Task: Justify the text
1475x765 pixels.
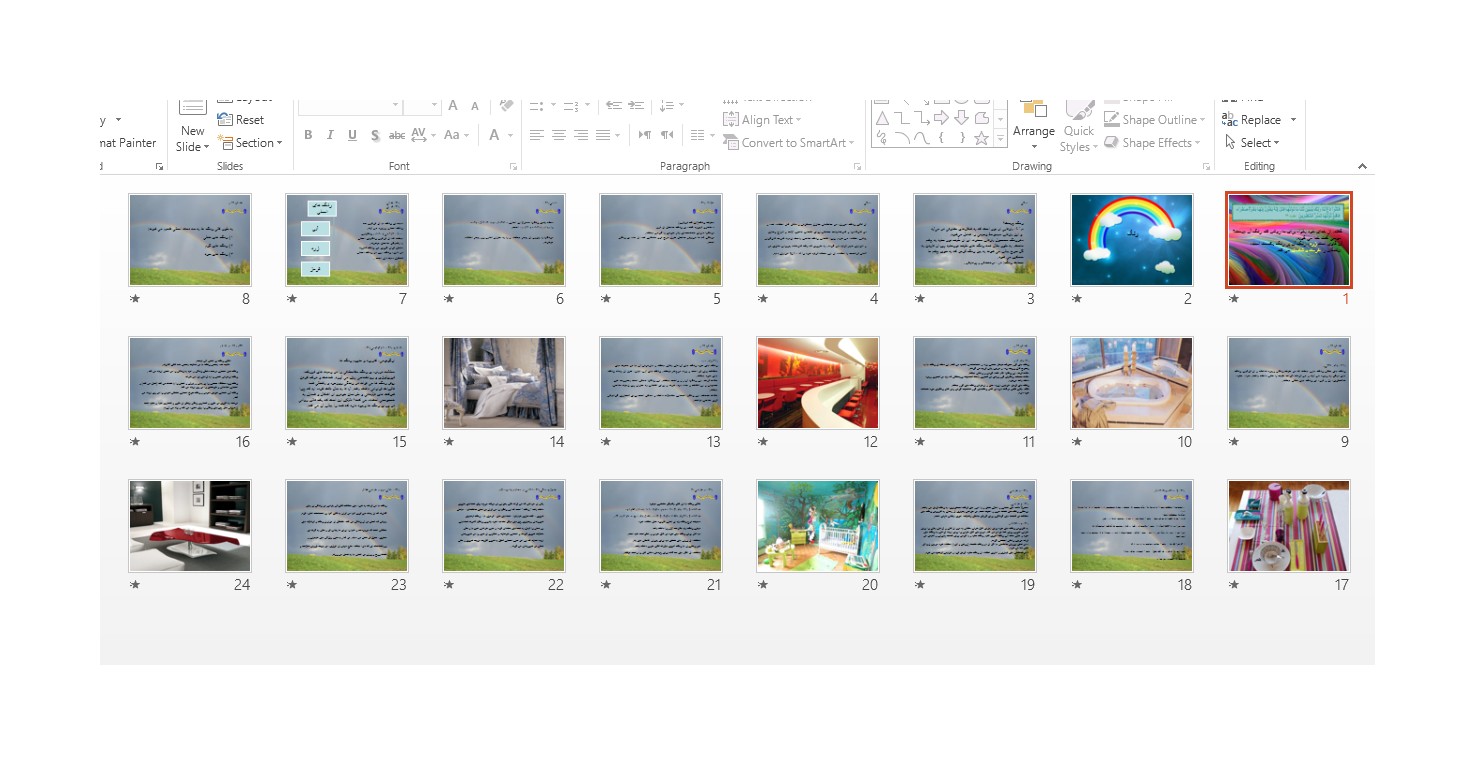Action: (603, 135)
